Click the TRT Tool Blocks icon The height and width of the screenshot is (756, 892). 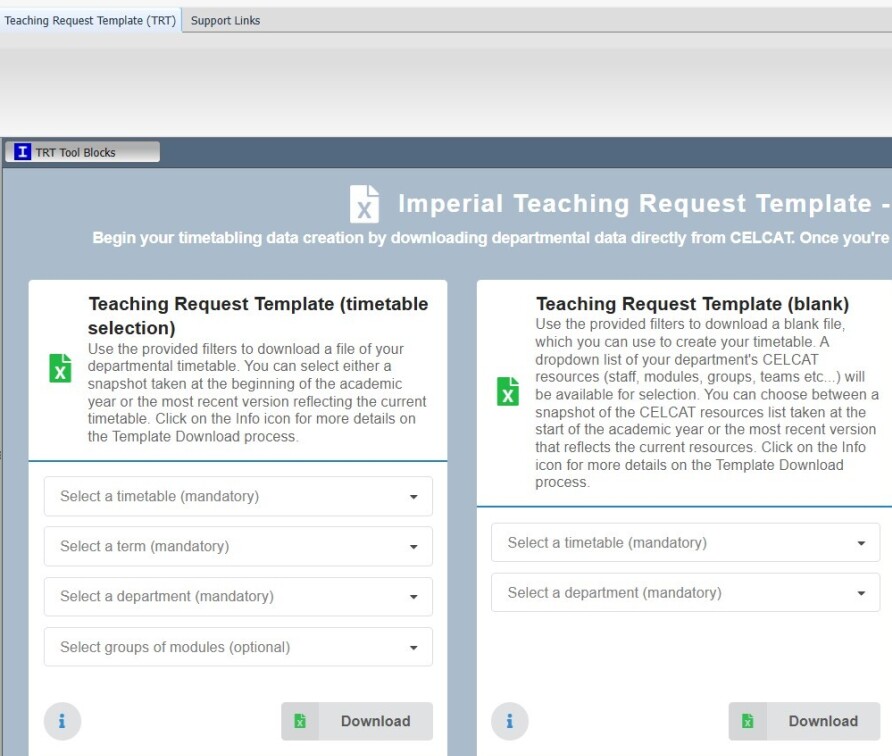[22, 152]
